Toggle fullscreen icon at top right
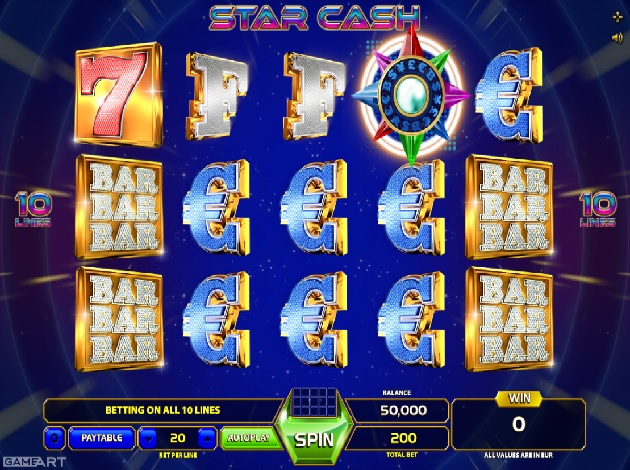Image resolution: width=630 pixels, height=470 pixels. pyautogui.click(x=618, y=17)
